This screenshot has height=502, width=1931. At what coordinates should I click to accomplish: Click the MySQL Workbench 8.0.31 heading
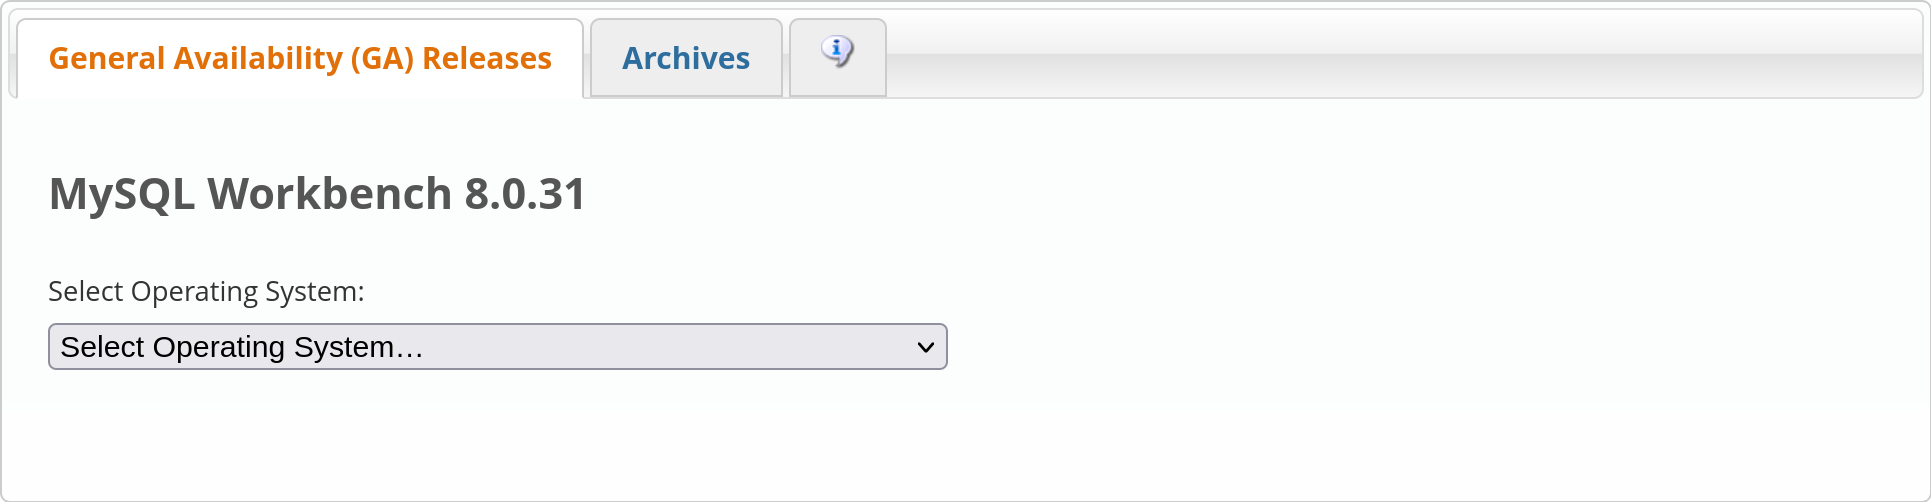pyautogui.click(x=317, y=194)
